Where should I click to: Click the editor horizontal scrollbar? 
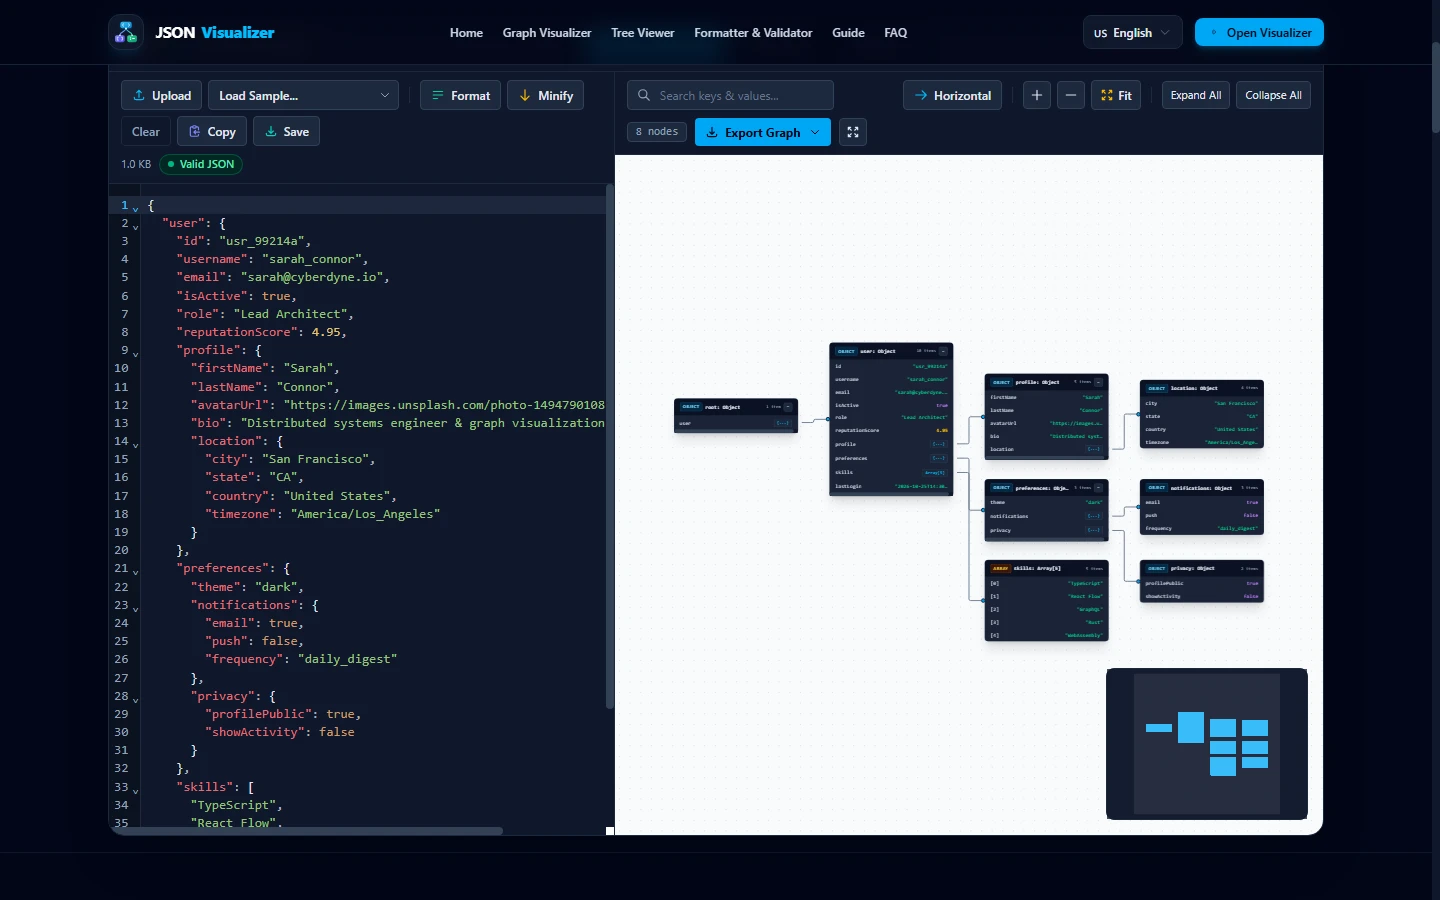coord(306,830)
